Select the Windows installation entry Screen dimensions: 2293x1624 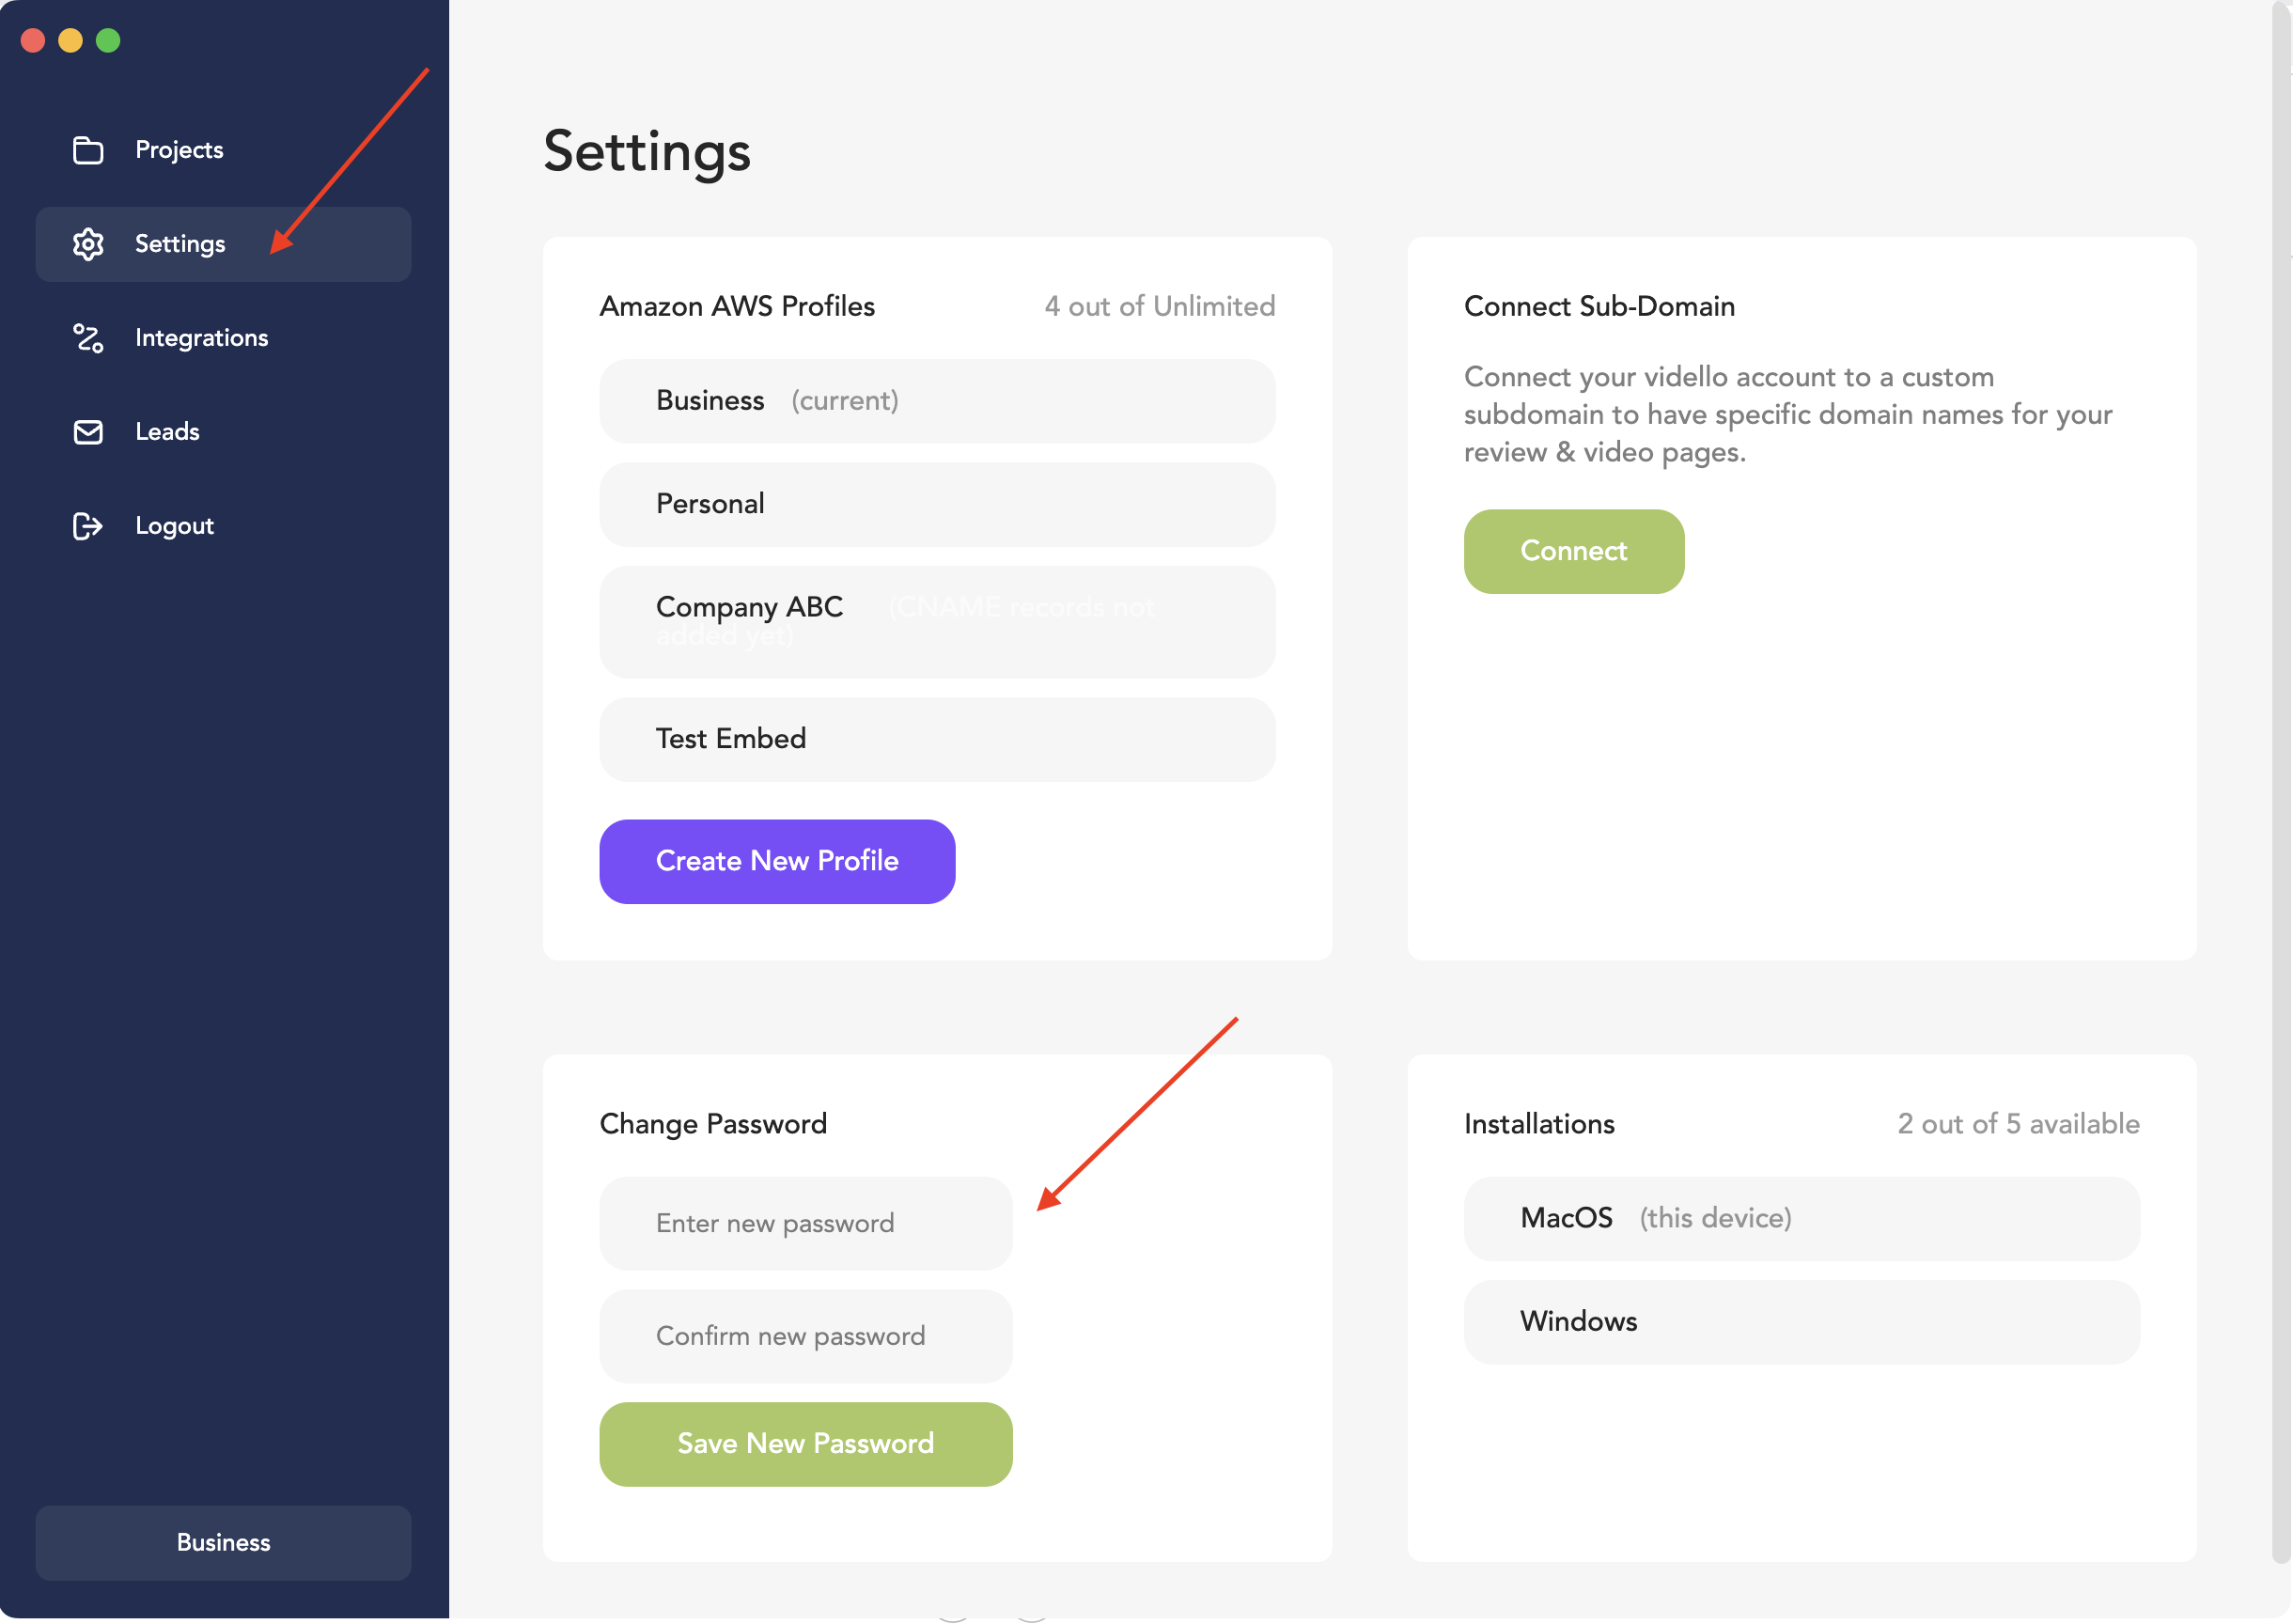point(1801,1322)
